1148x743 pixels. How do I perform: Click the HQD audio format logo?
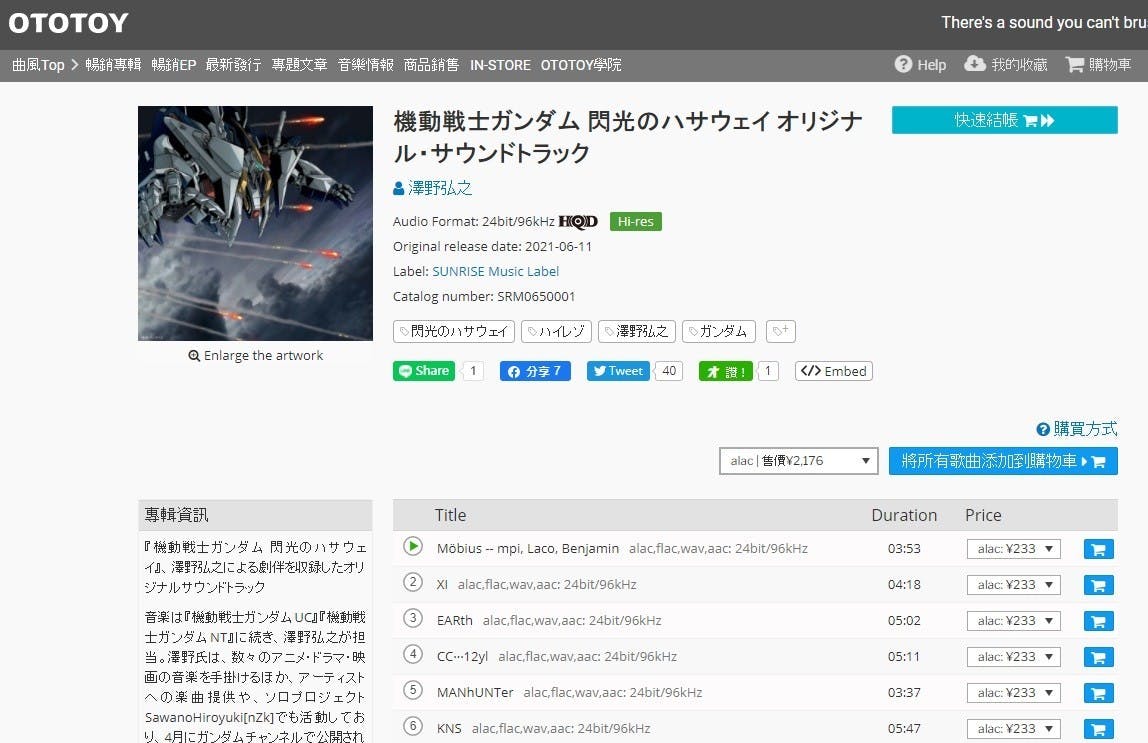[x=578, y=221]
